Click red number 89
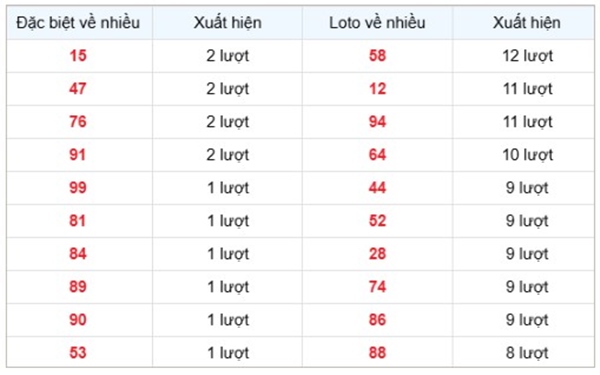Viewport: 600px width, 375px height. pos(78,287)
